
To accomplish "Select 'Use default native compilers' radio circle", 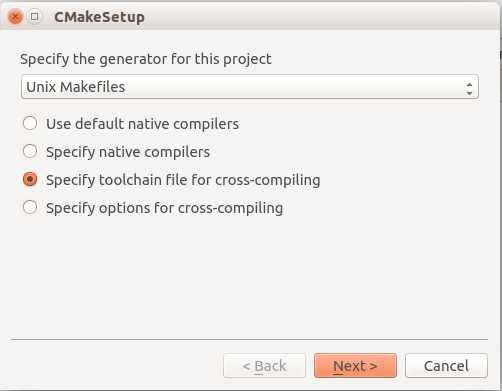I will tap(30, 123).
